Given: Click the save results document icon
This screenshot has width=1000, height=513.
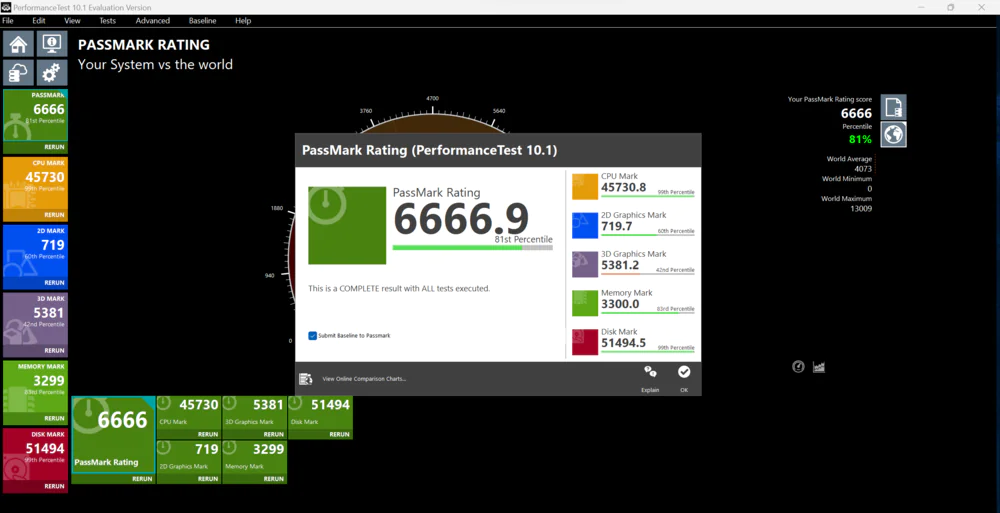Looking at the screenshot, I should click(893, 107).
